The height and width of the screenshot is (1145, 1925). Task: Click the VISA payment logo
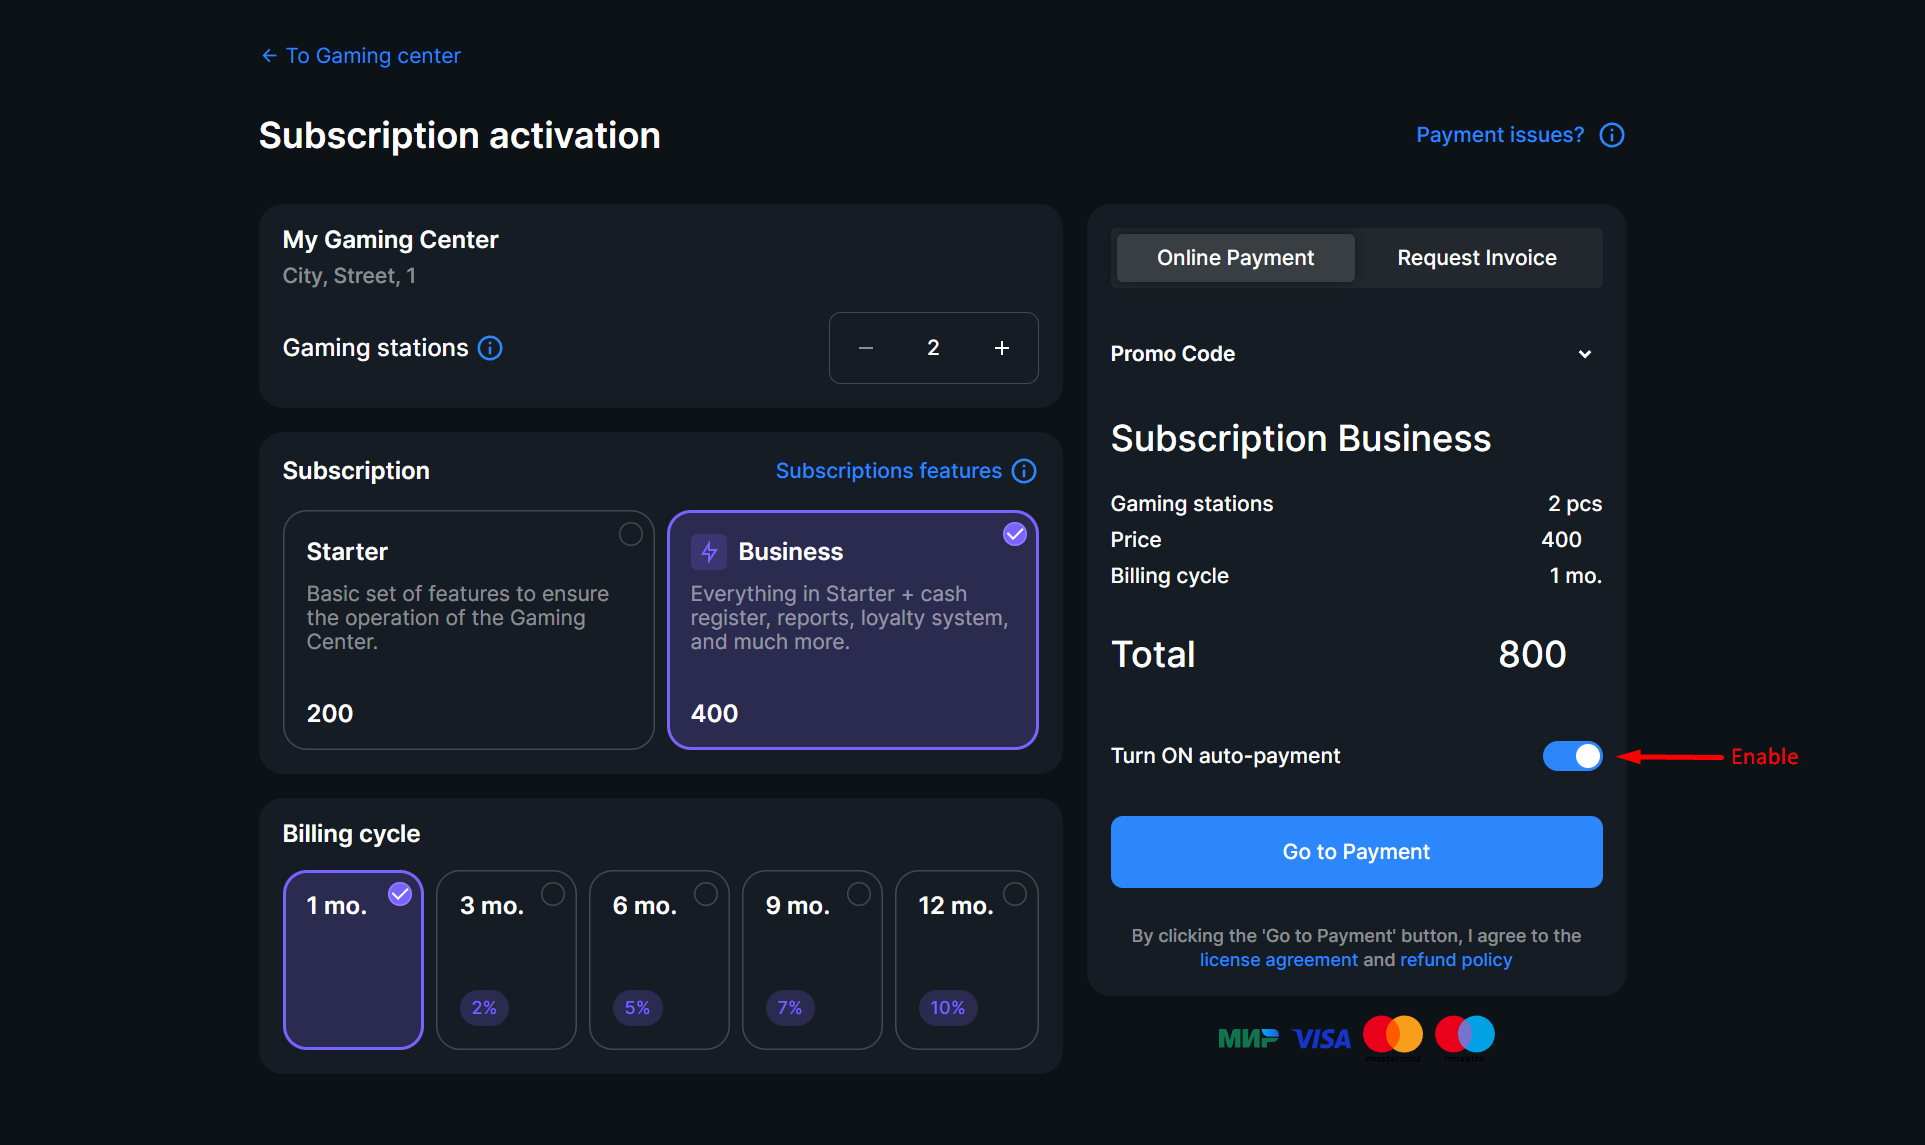click(x=1321, y=1037)
